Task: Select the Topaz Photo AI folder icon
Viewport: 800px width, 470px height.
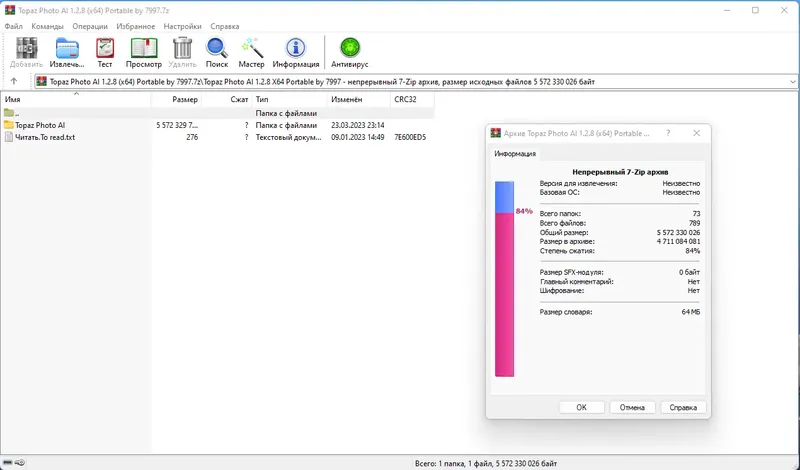Action: [x=8, y=125]
